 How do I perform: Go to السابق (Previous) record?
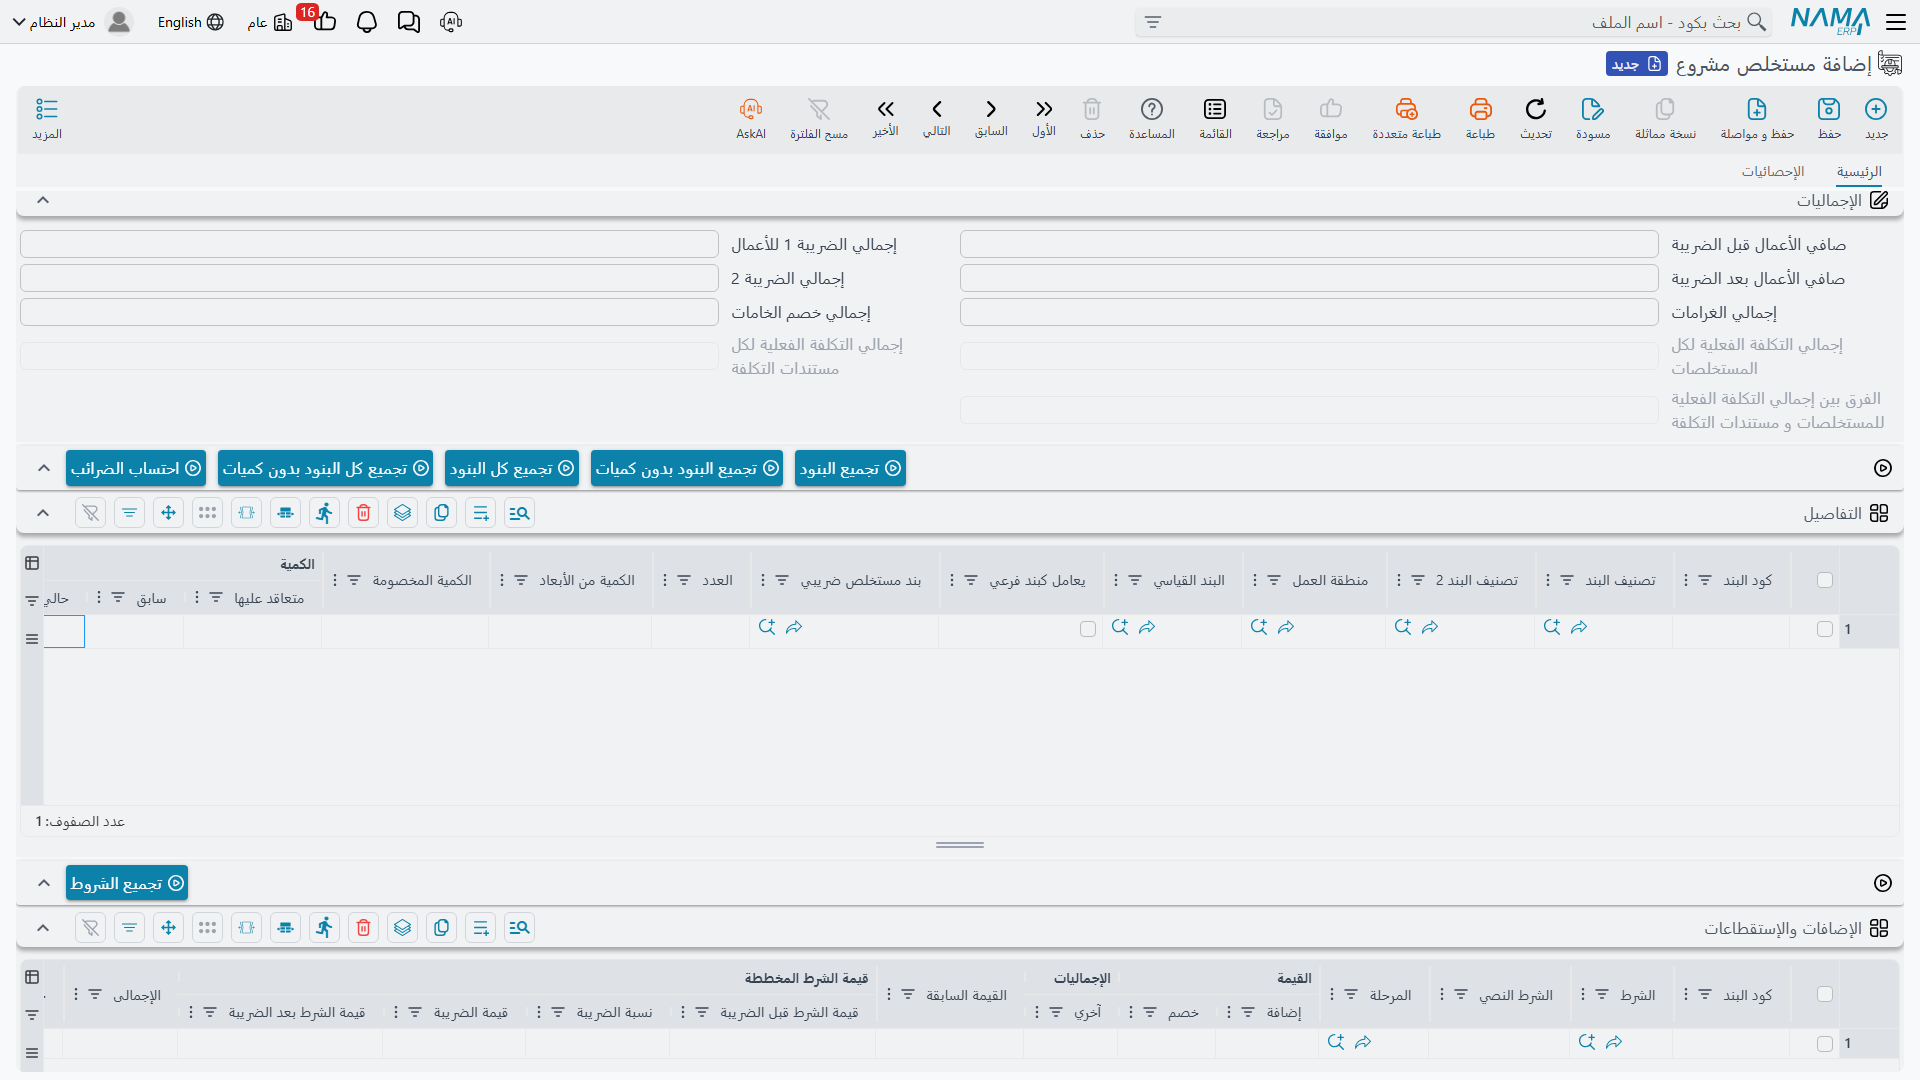pyautogui.click(x=991, y=109)
